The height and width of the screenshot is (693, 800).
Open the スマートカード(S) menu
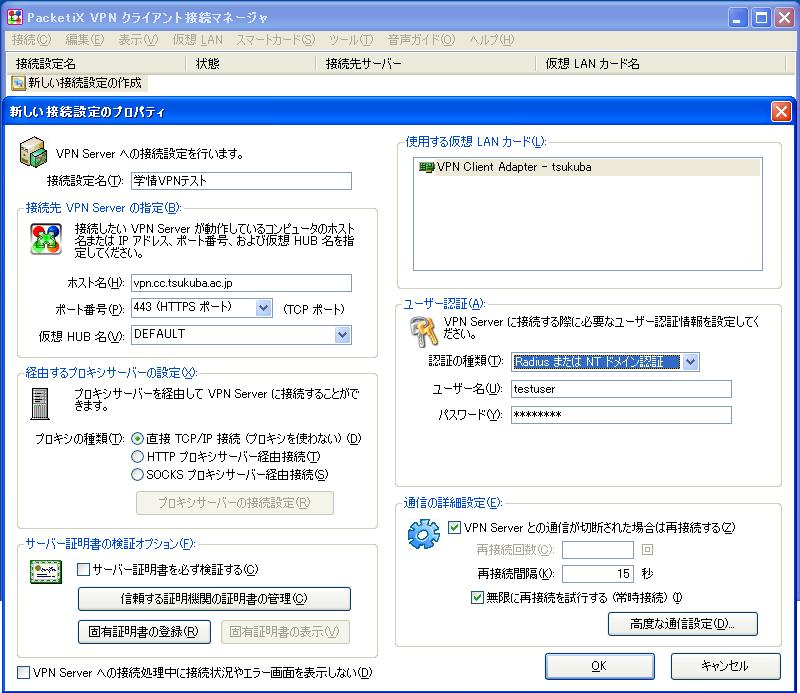point(276,39)
